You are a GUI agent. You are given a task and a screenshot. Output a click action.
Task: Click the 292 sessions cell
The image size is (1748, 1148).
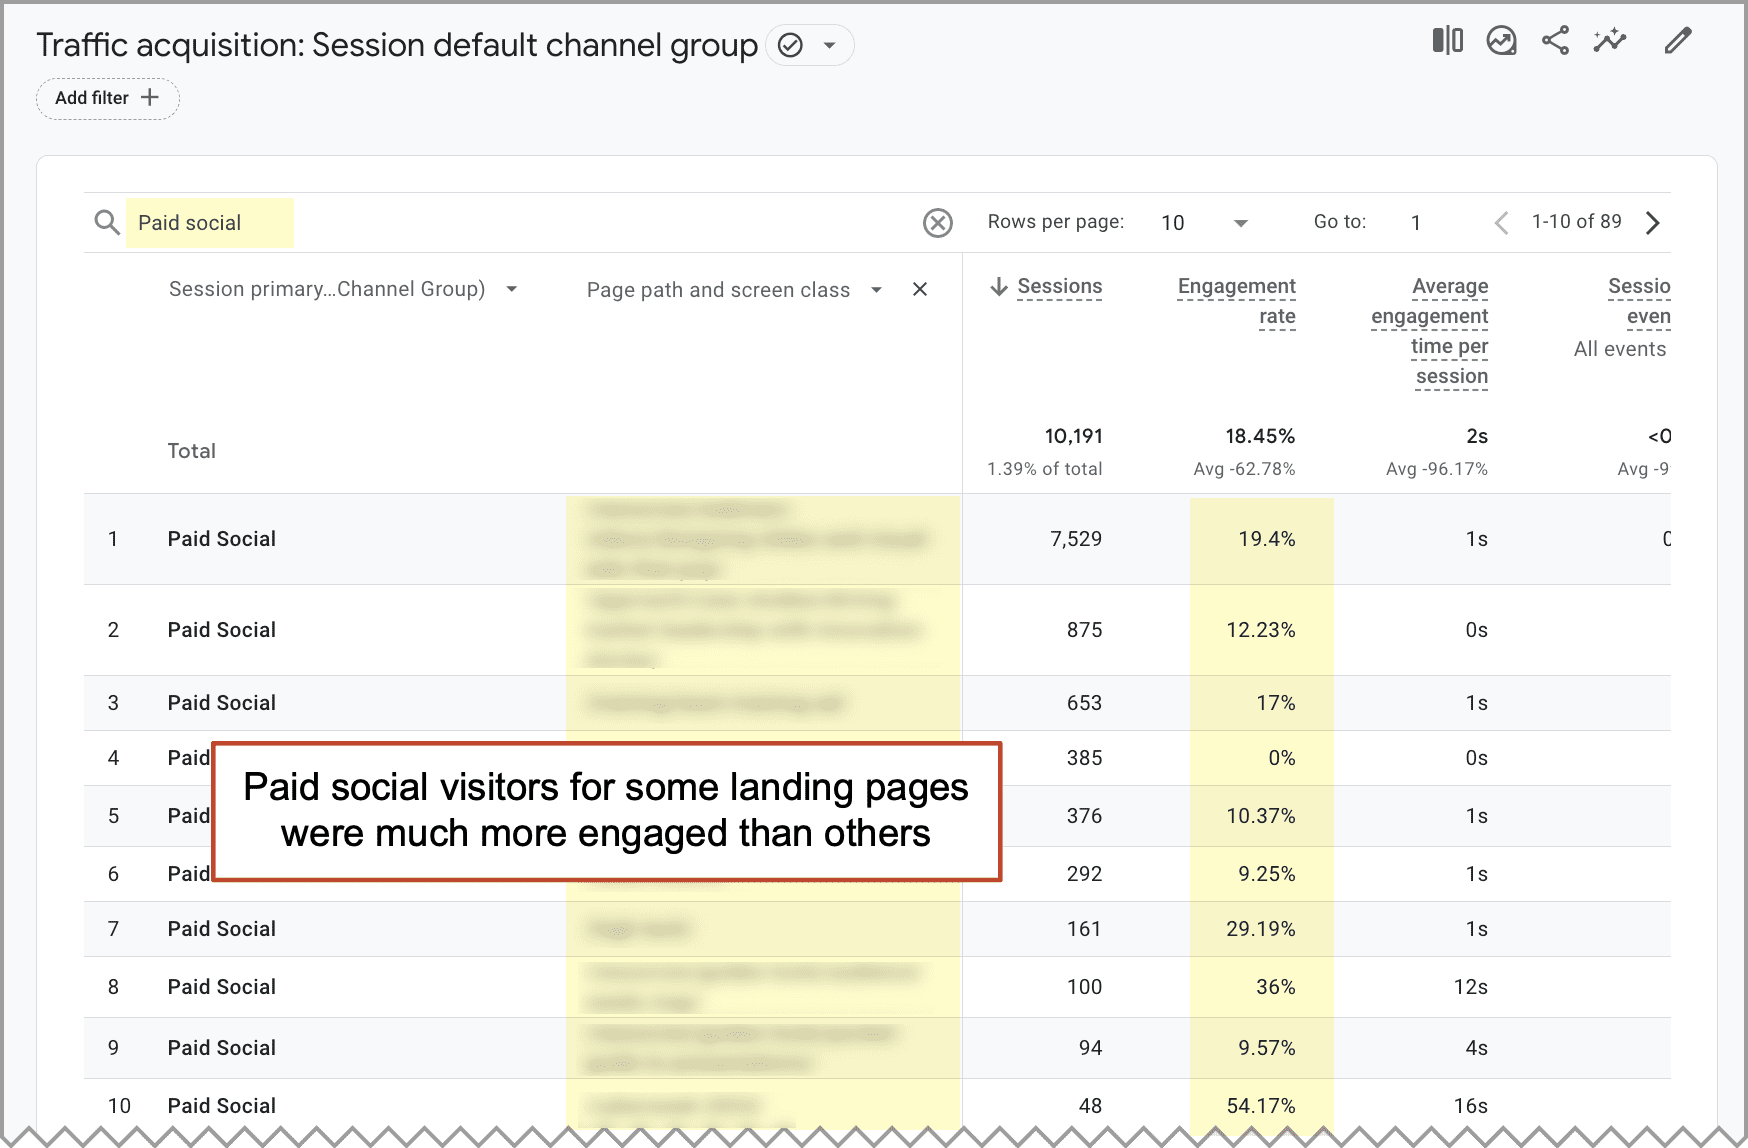(1084, 874)
